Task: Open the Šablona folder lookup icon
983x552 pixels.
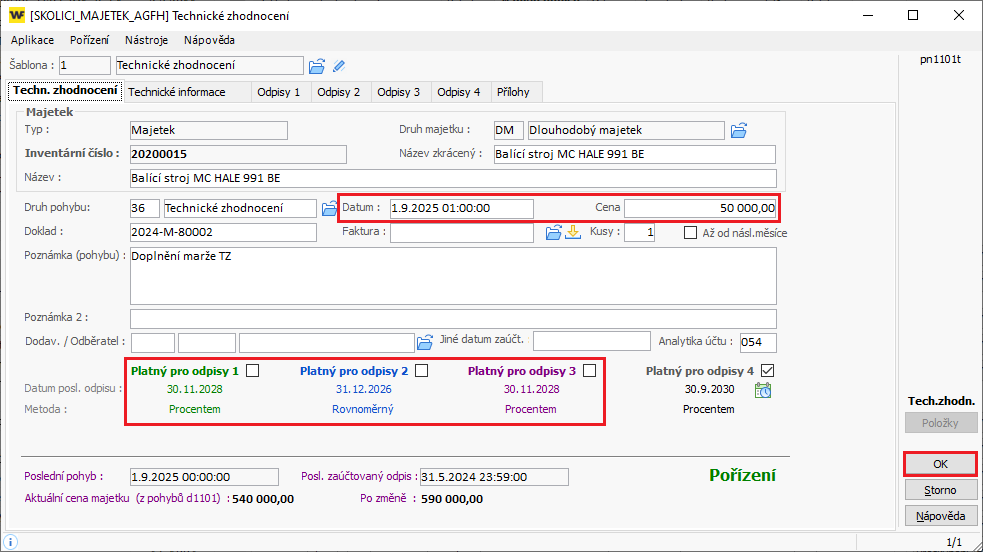Action: coord(317,66)
